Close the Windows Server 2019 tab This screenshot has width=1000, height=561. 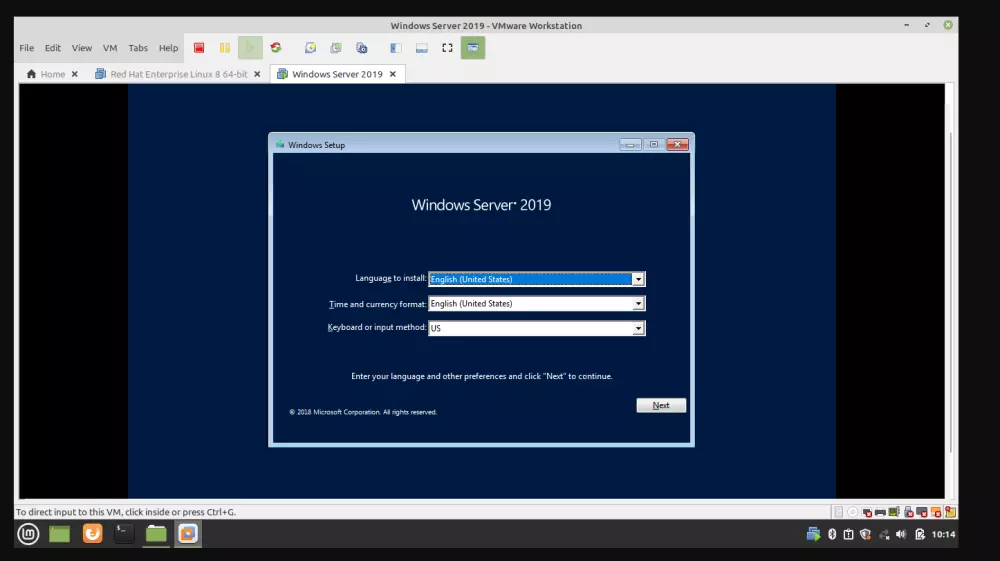click(393, 74)
